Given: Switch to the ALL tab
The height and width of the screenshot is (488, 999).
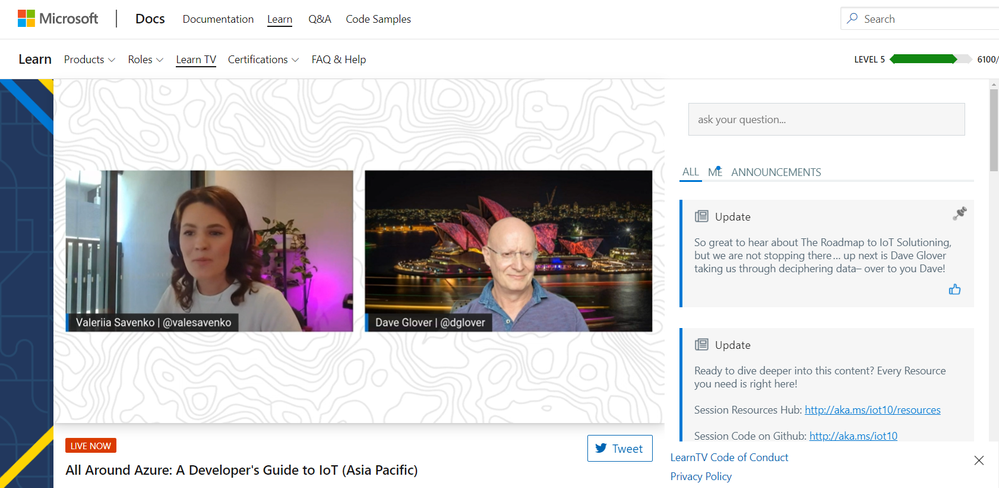Looking at the screenshot, I should pos(691,172).
